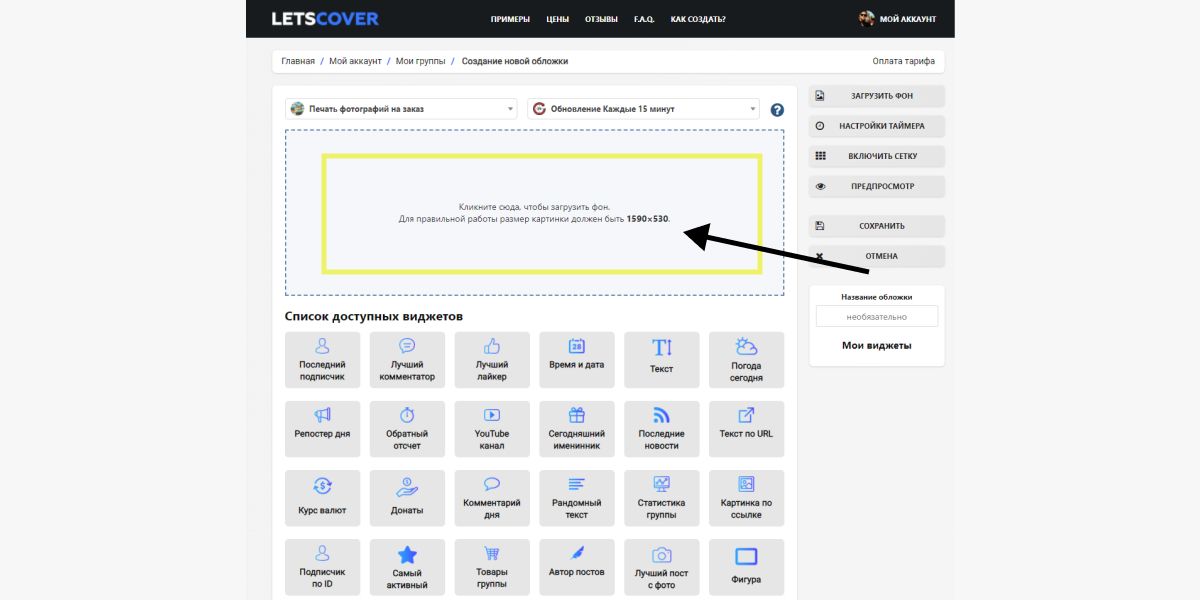1200x600 pixels.
Task: Add the Курс валют widget
Action: (x=322, y=498)
